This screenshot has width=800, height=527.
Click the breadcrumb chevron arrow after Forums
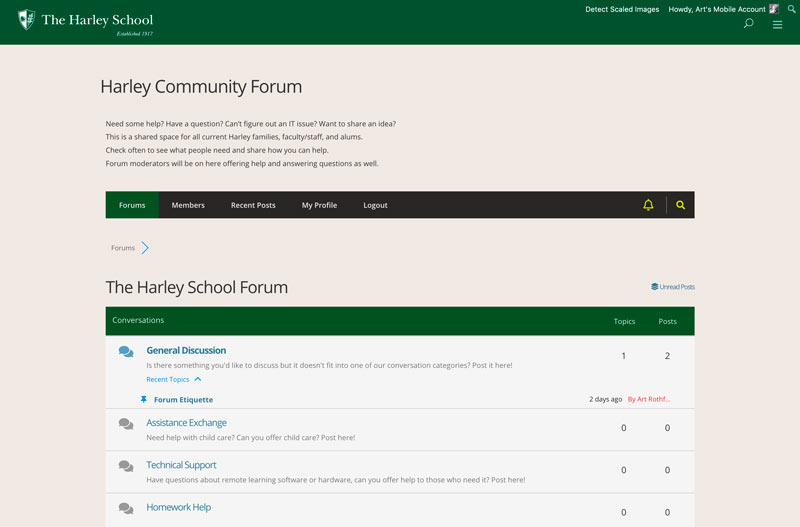click(145, 248)
